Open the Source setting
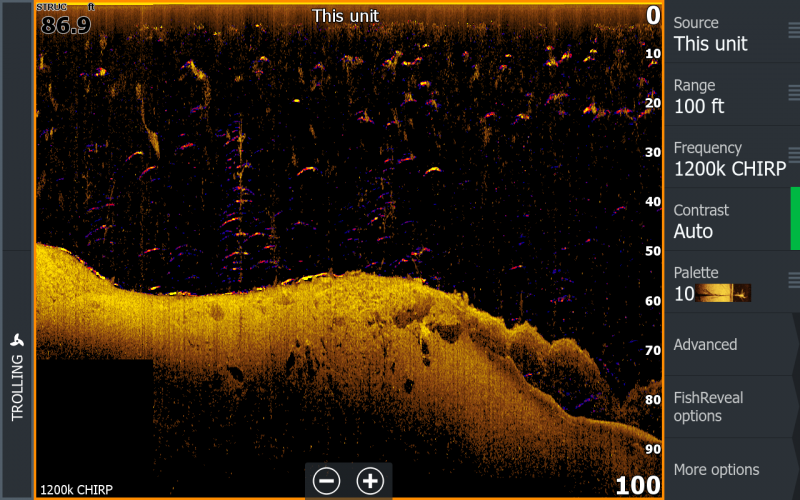 click(x=732, y=32)
